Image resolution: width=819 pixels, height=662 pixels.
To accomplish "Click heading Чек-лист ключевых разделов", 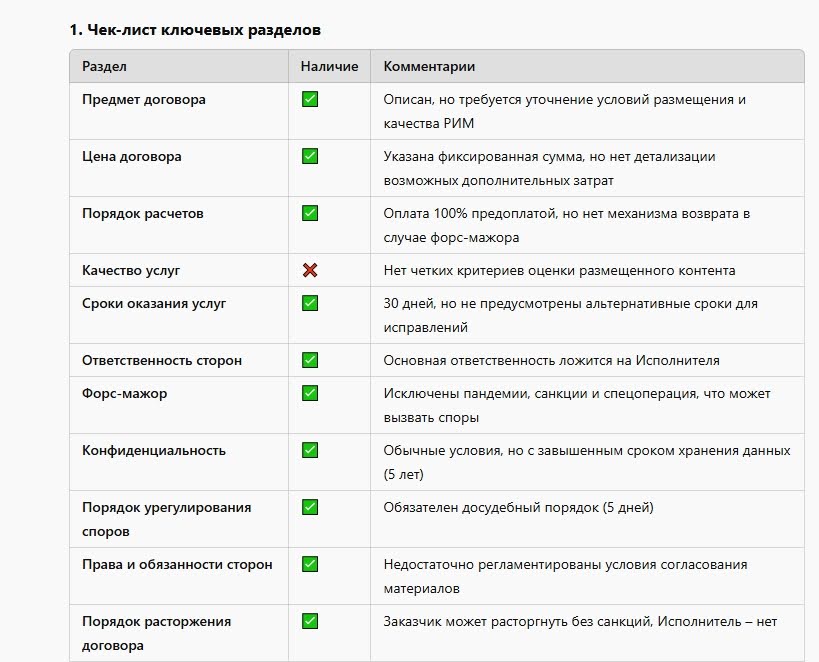I will point(195,30).
